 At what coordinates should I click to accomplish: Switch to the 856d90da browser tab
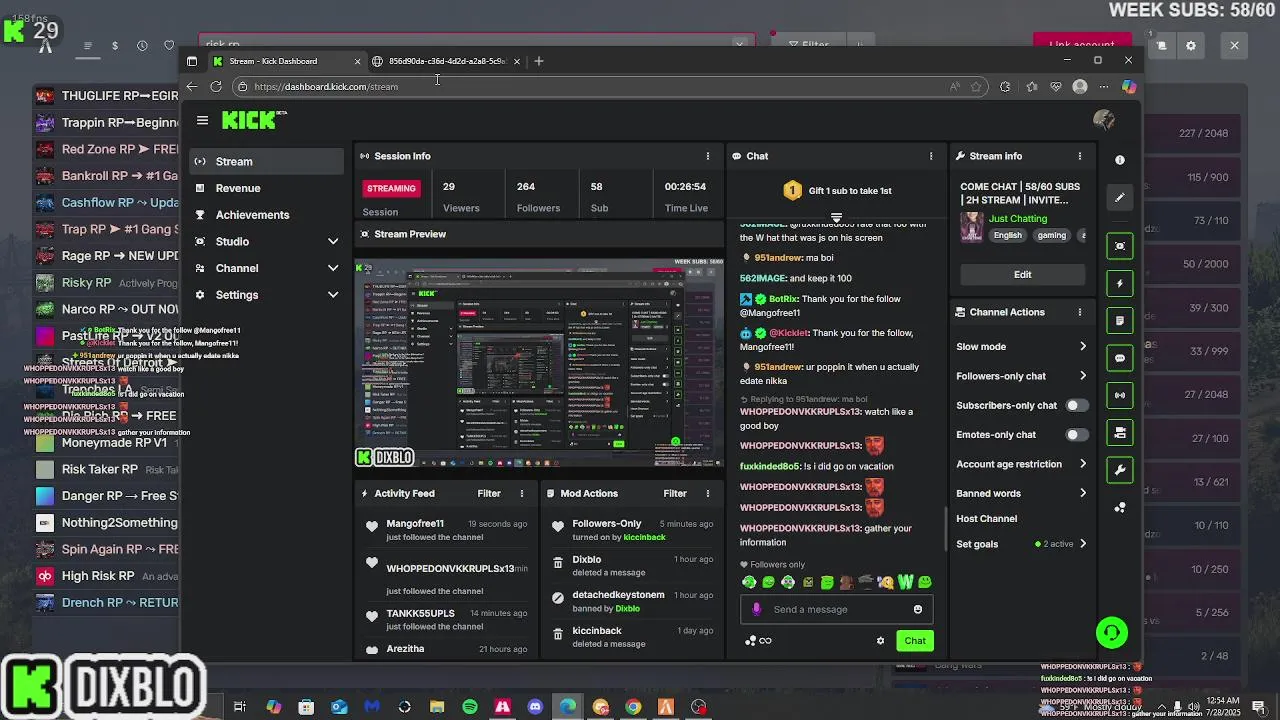point(447,61)
